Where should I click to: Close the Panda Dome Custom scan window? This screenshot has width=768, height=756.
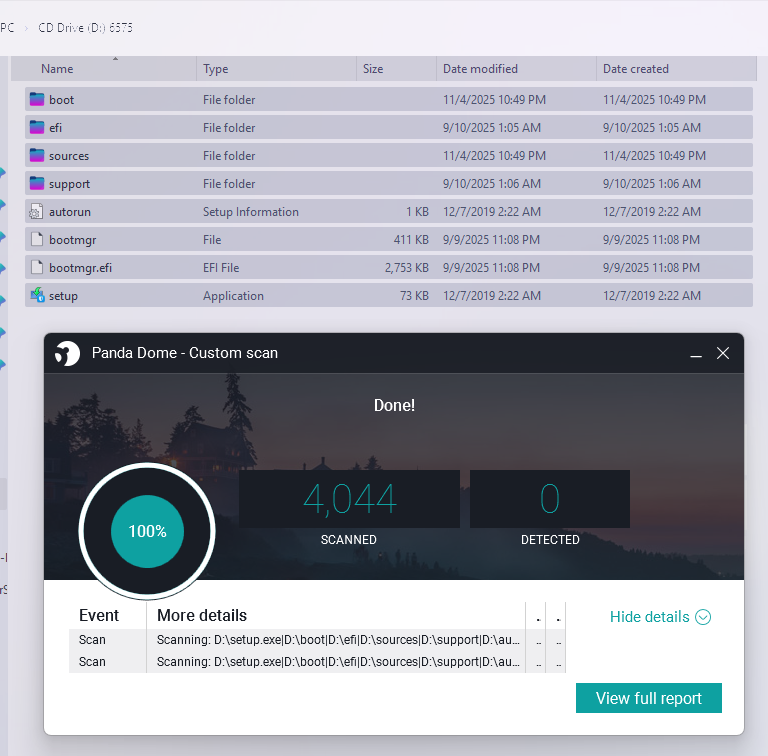tap(723, 353)
